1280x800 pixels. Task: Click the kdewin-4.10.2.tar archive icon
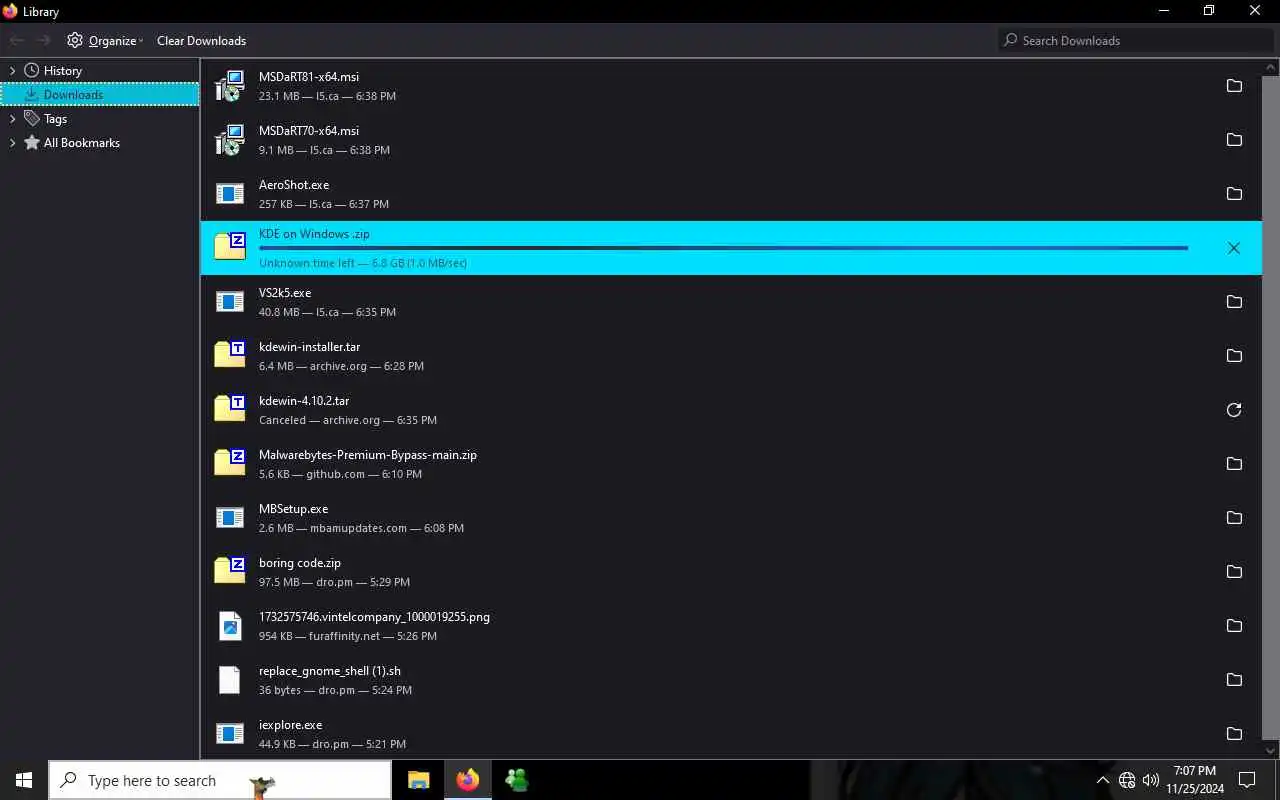tap(230, 408)
